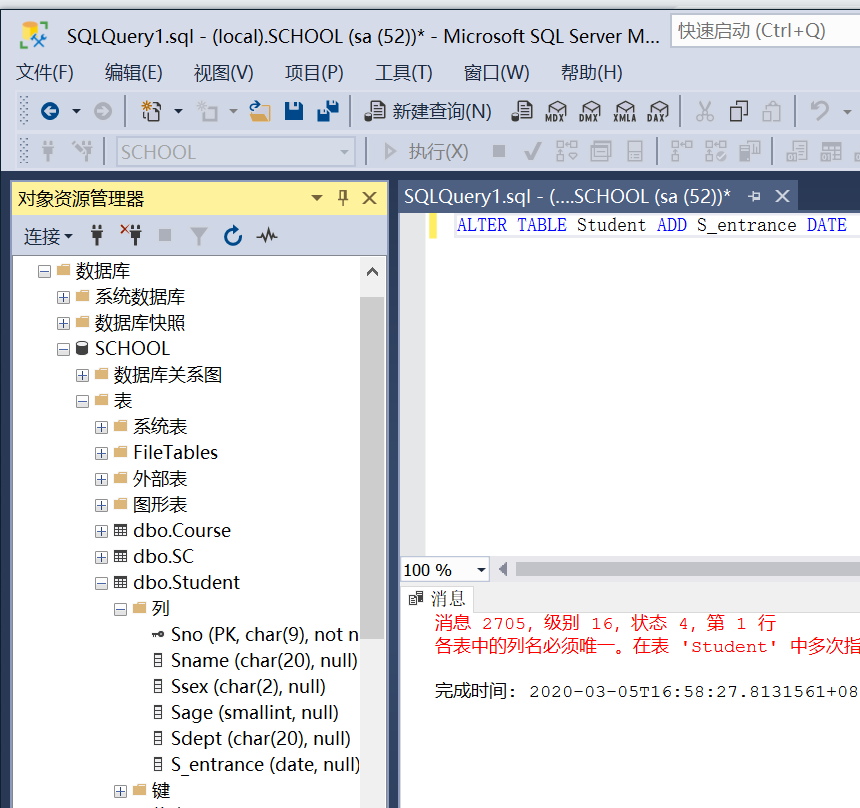Click the ALTER TABLE statement line

coord(652,225)
